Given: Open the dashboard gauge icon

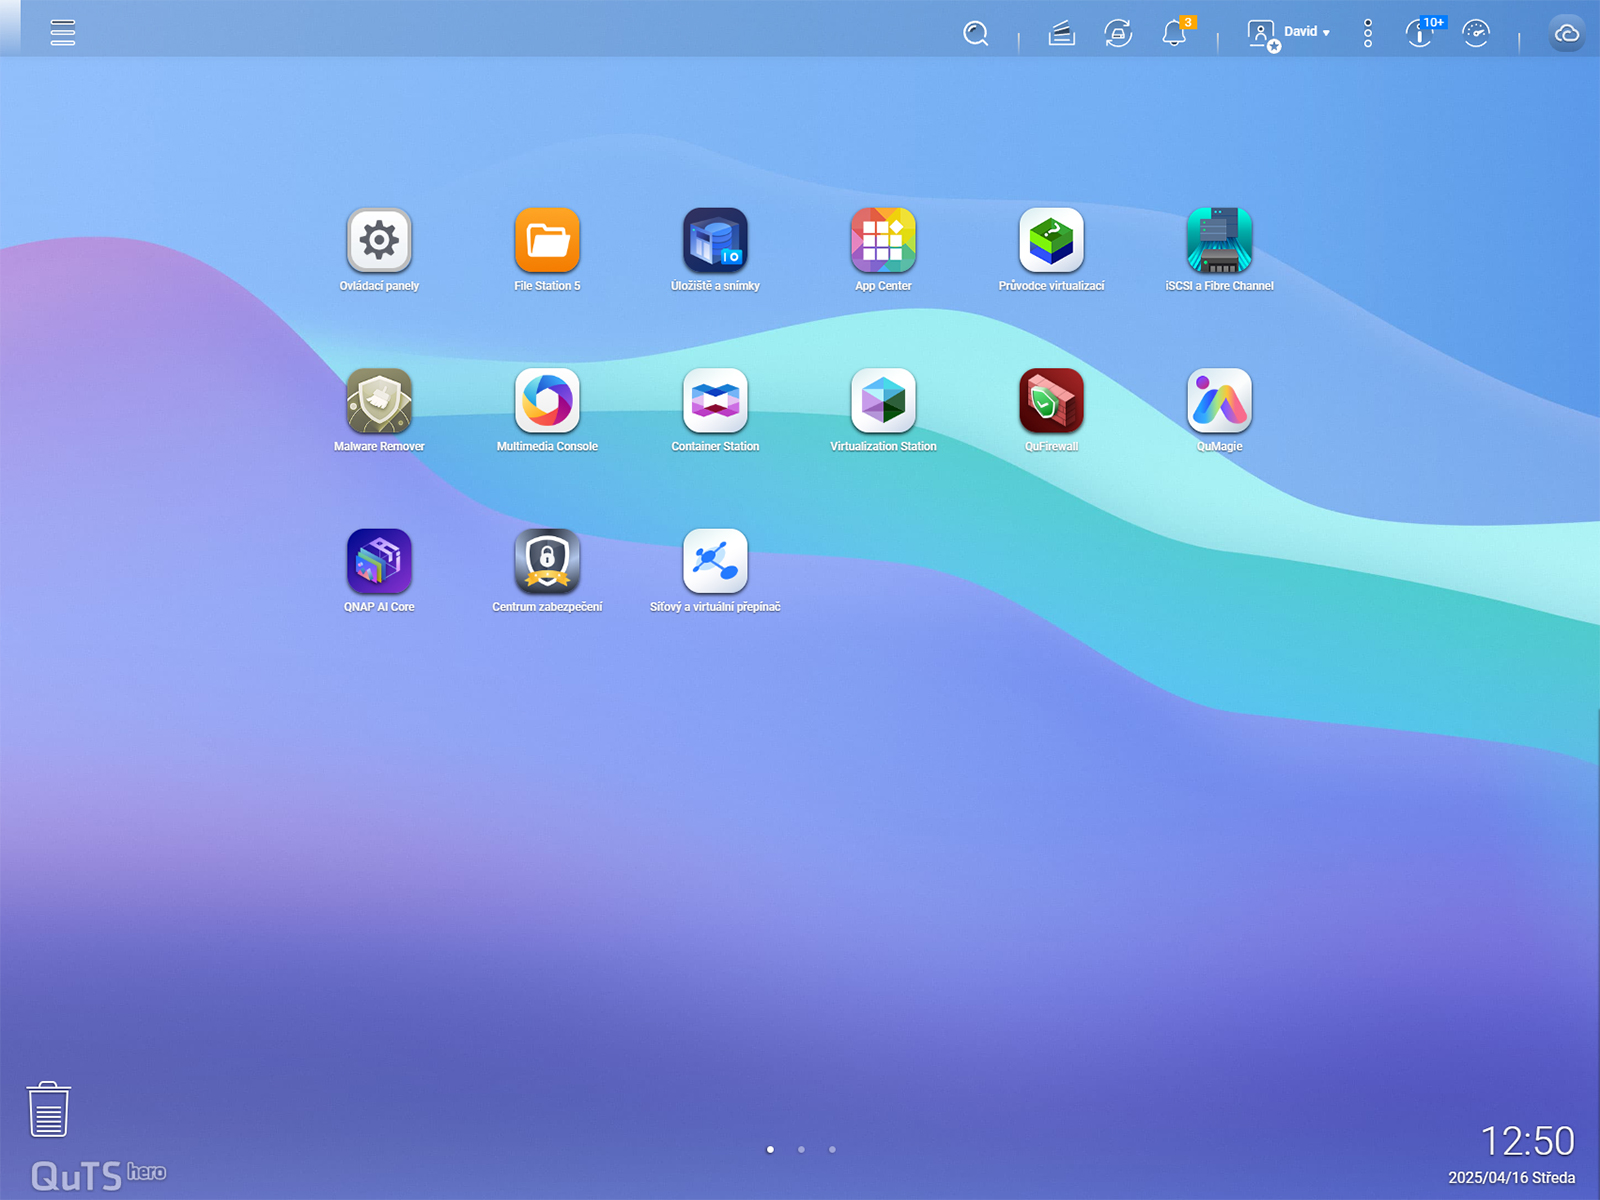Looking at the screenshot, I should tap(1476, 33).
